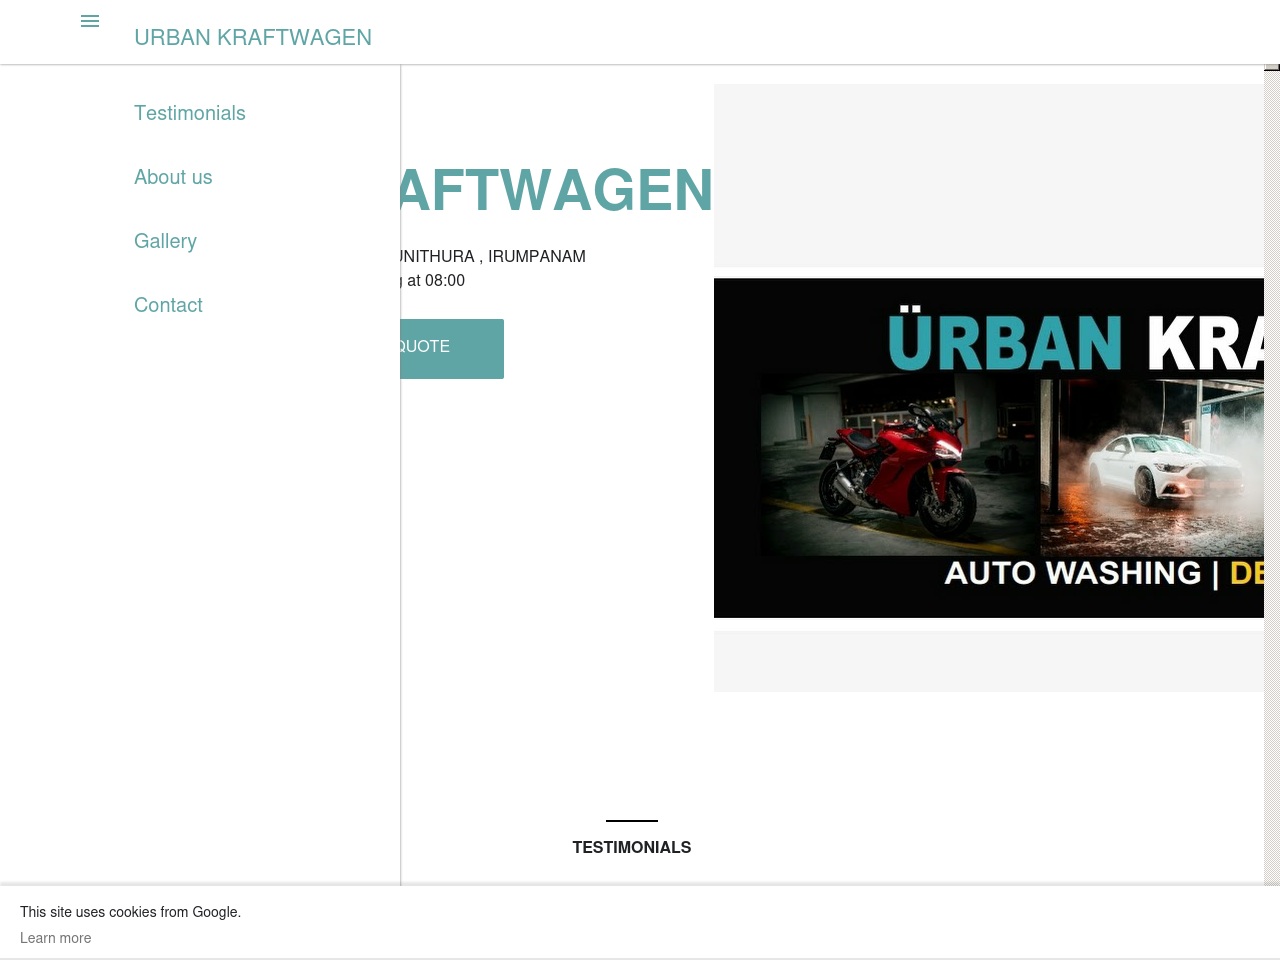
Task: Click the cookie notice 'This site uses cookies from Google.'
Action: coord(130,912)
